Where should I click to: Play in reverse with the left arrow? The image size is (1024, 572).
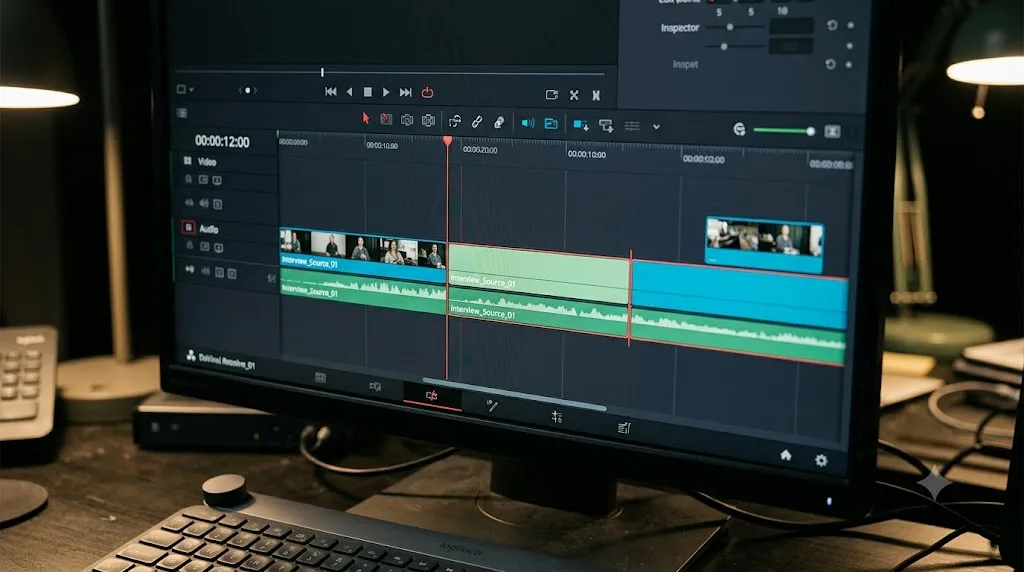click(349, 92)
